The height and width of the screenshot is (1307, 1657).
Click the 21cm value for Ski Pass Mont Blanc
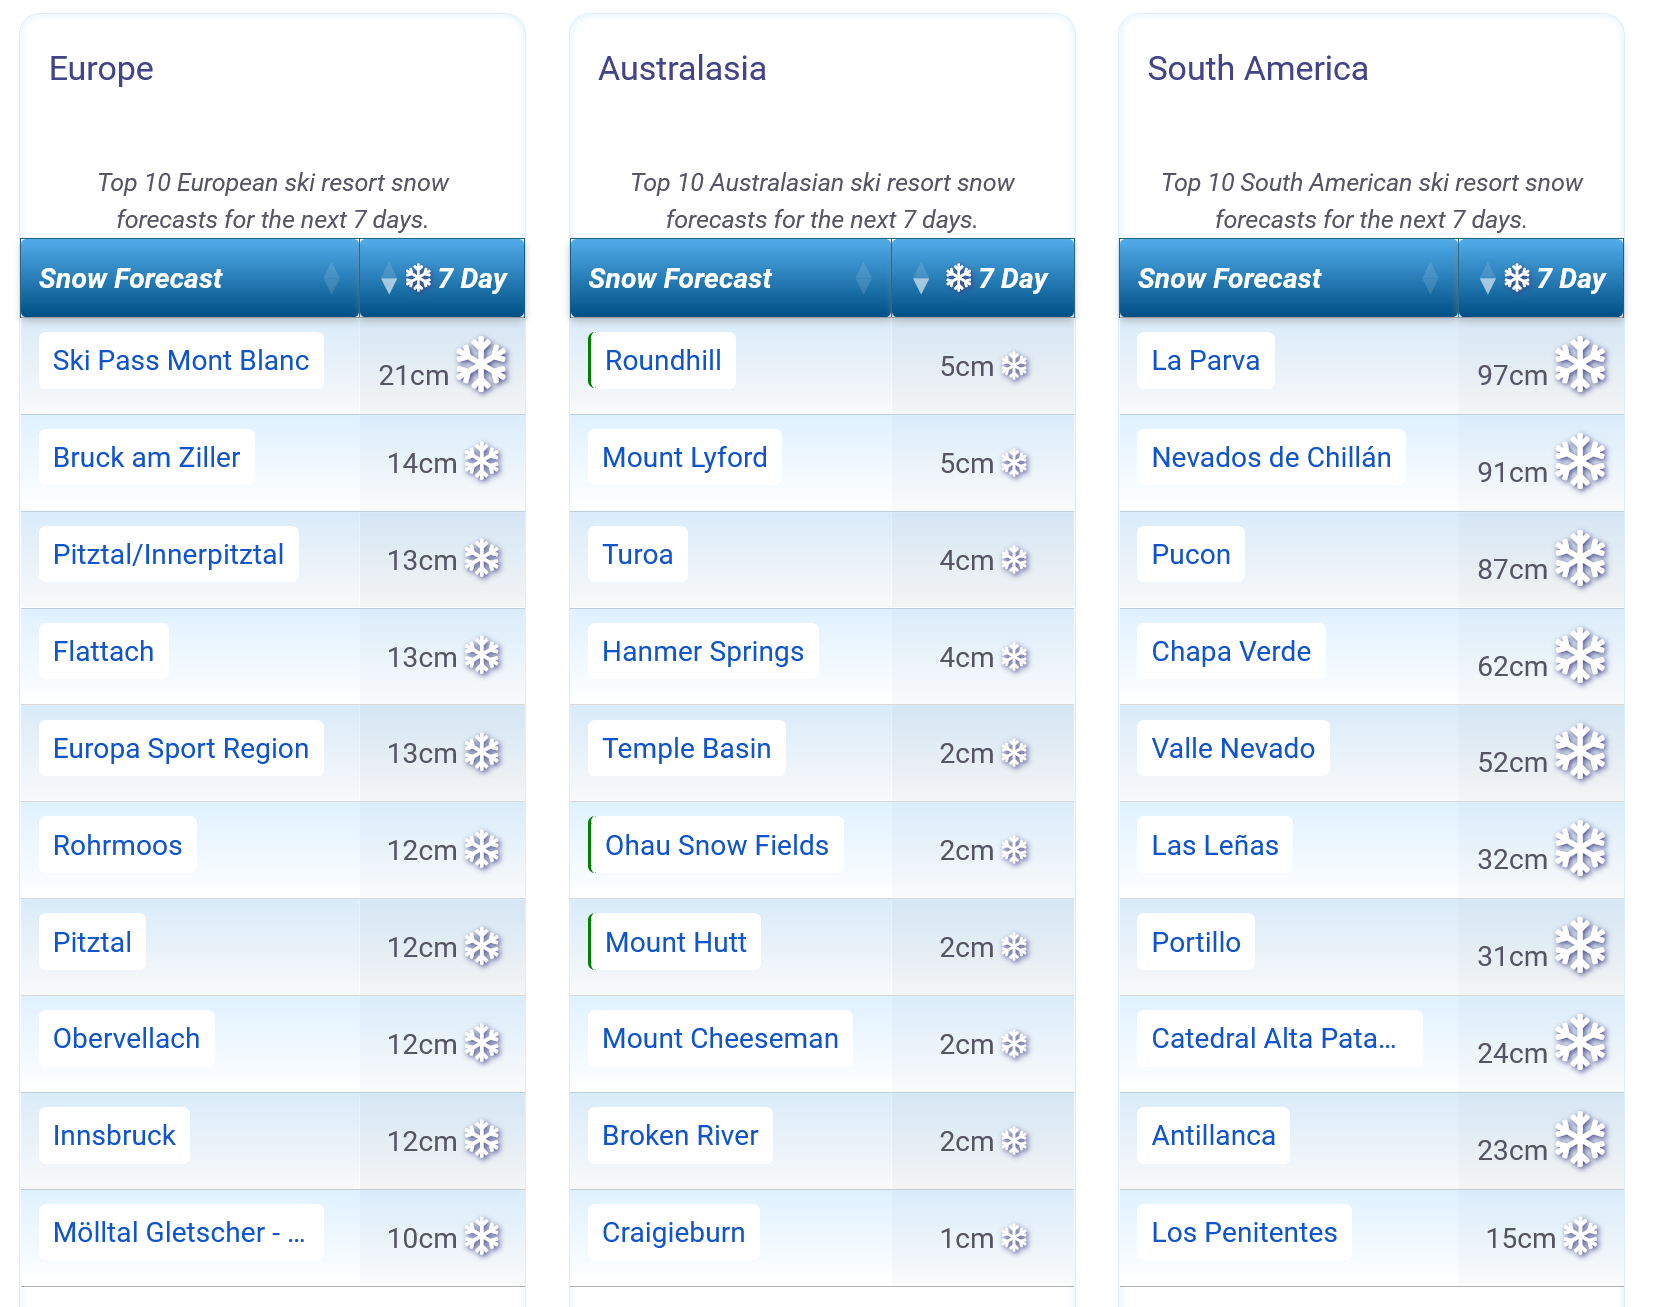413,376
